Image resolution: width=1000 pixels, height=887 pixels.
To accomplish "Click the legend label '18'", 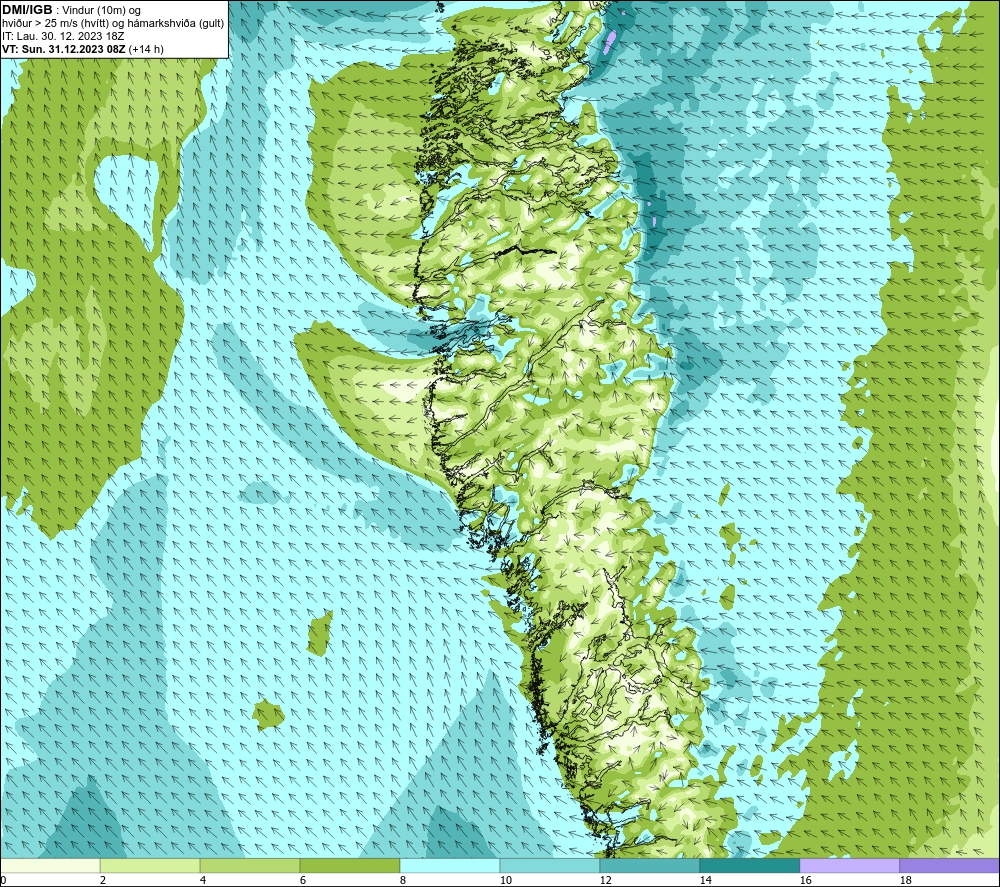I will (905, 881).
